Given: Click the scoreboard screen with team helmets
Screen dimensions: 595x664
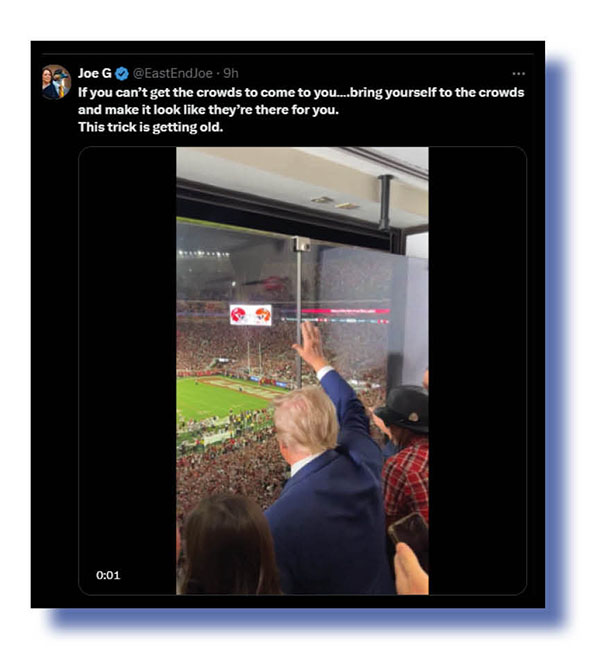Looking at the screenshot, I should [251, 315].
